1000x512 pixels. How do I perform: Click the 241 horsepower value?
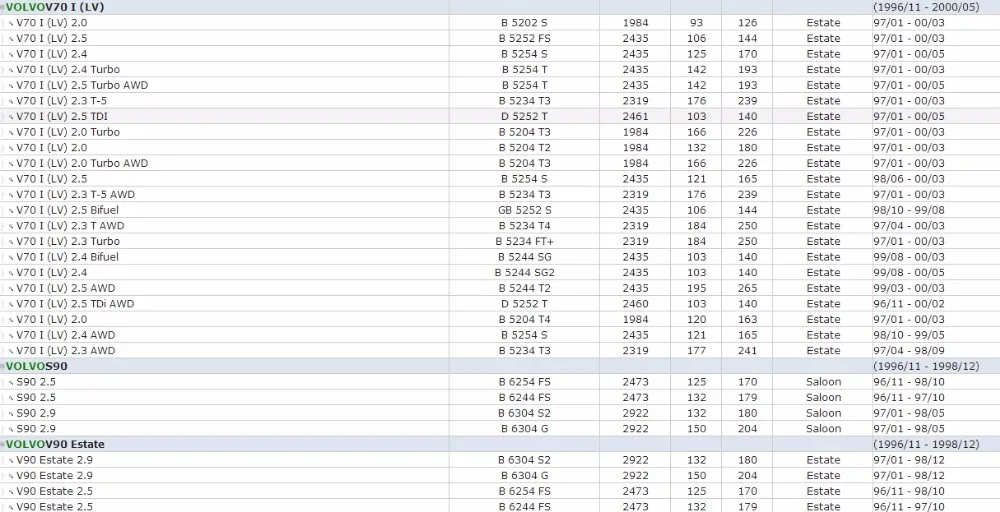[747, 351]
